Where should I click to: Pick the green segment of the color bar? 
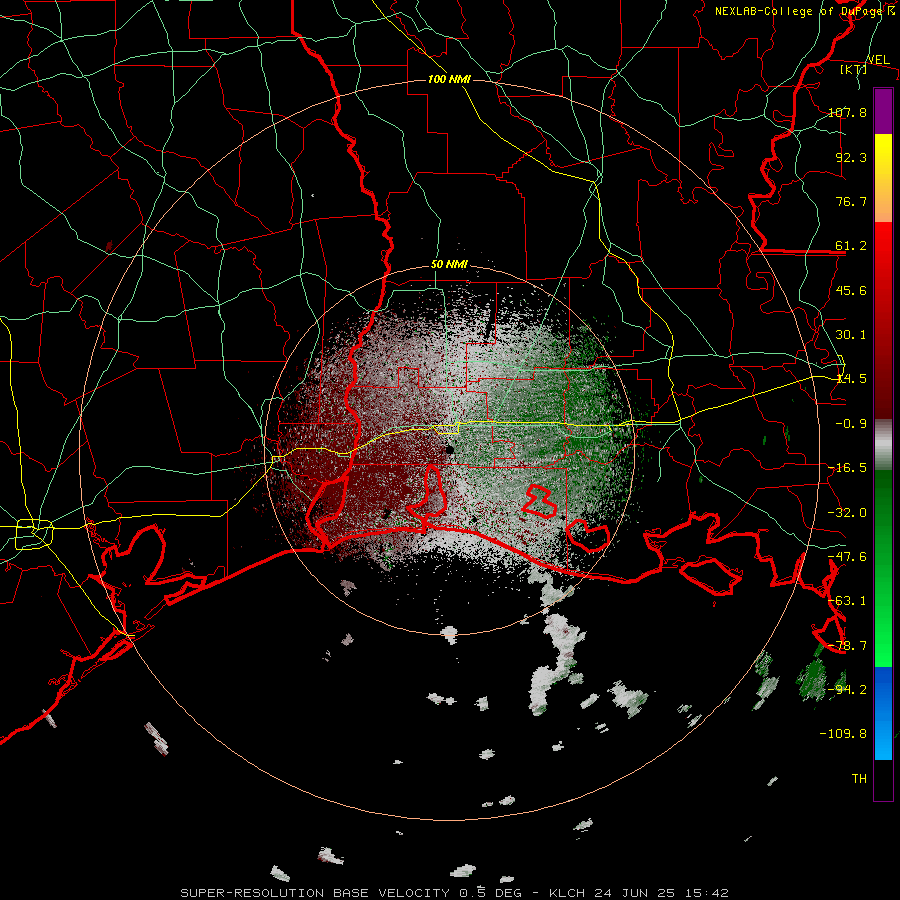pyautogui.click(x=883, y=568)
